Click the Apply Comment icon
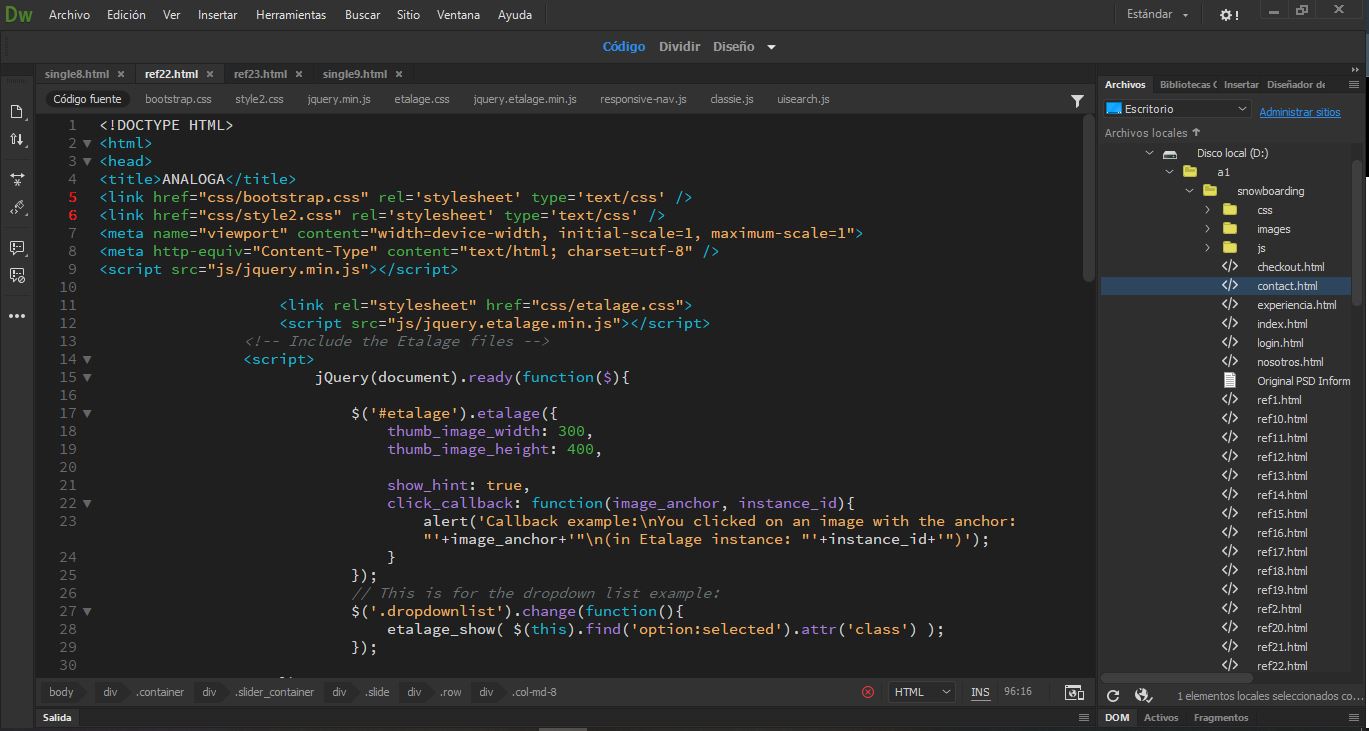This screenshot has height=731, width=1369. pos(17,247)
